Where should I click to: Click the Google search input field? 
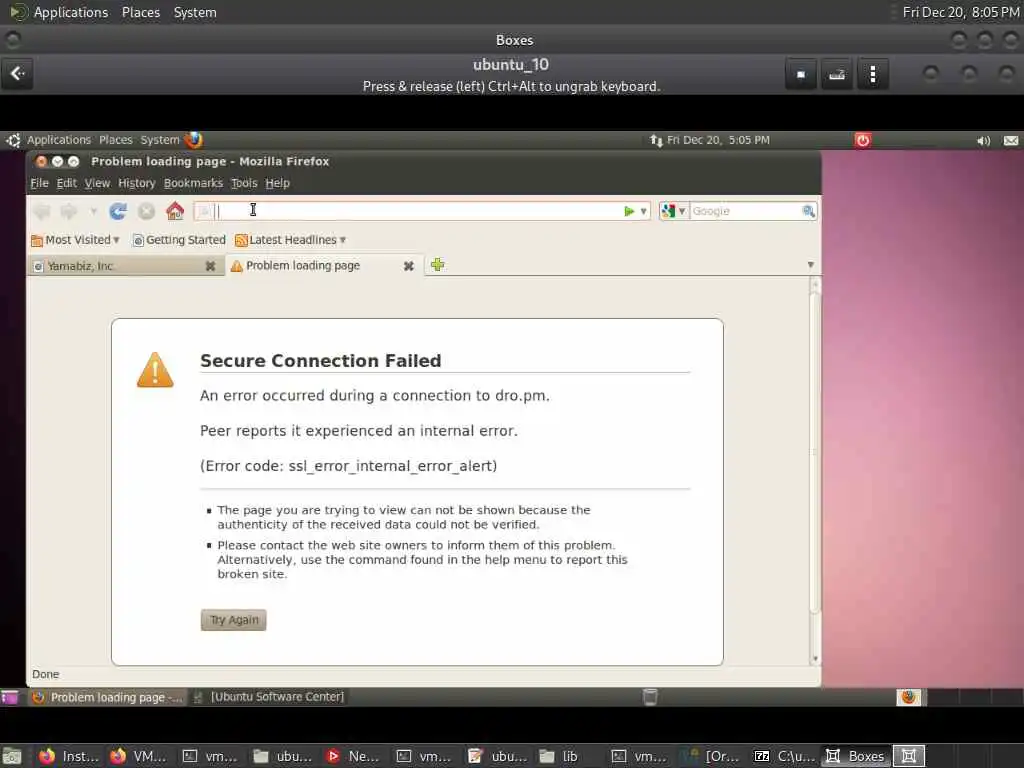pyautogui.click(x=744, y=211)
